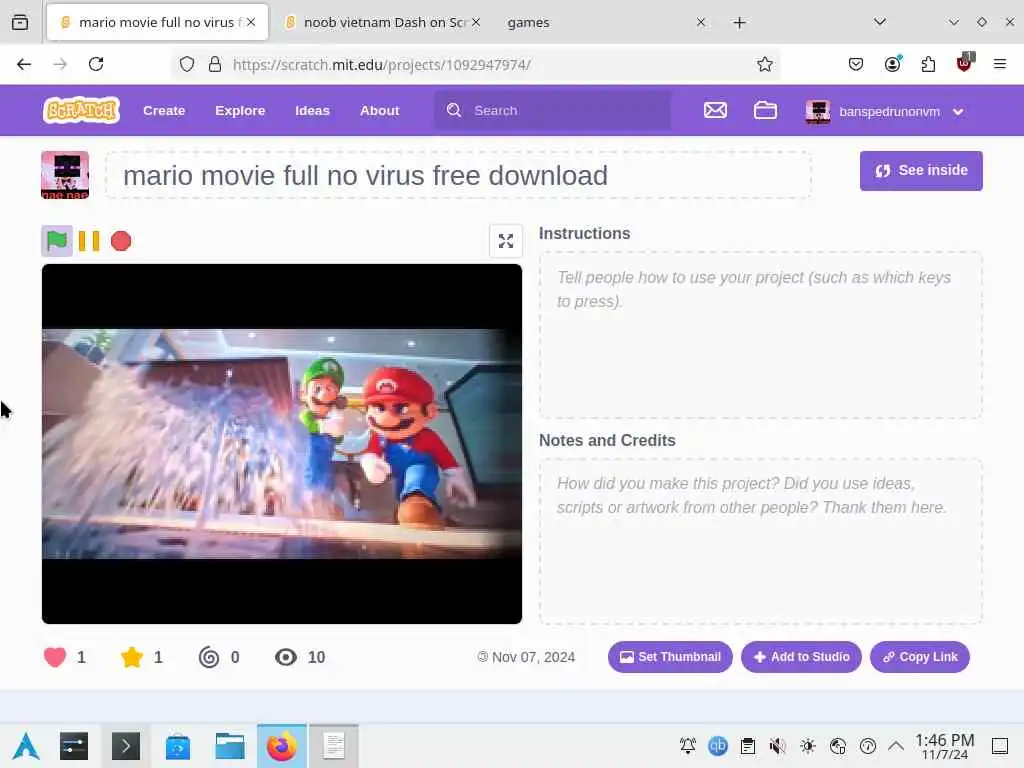Image resolution: width=1024 pixels, height=768 pixels.
Task: Expand the banspedrunonvm account menu
Action: click(x=885, y=111)
